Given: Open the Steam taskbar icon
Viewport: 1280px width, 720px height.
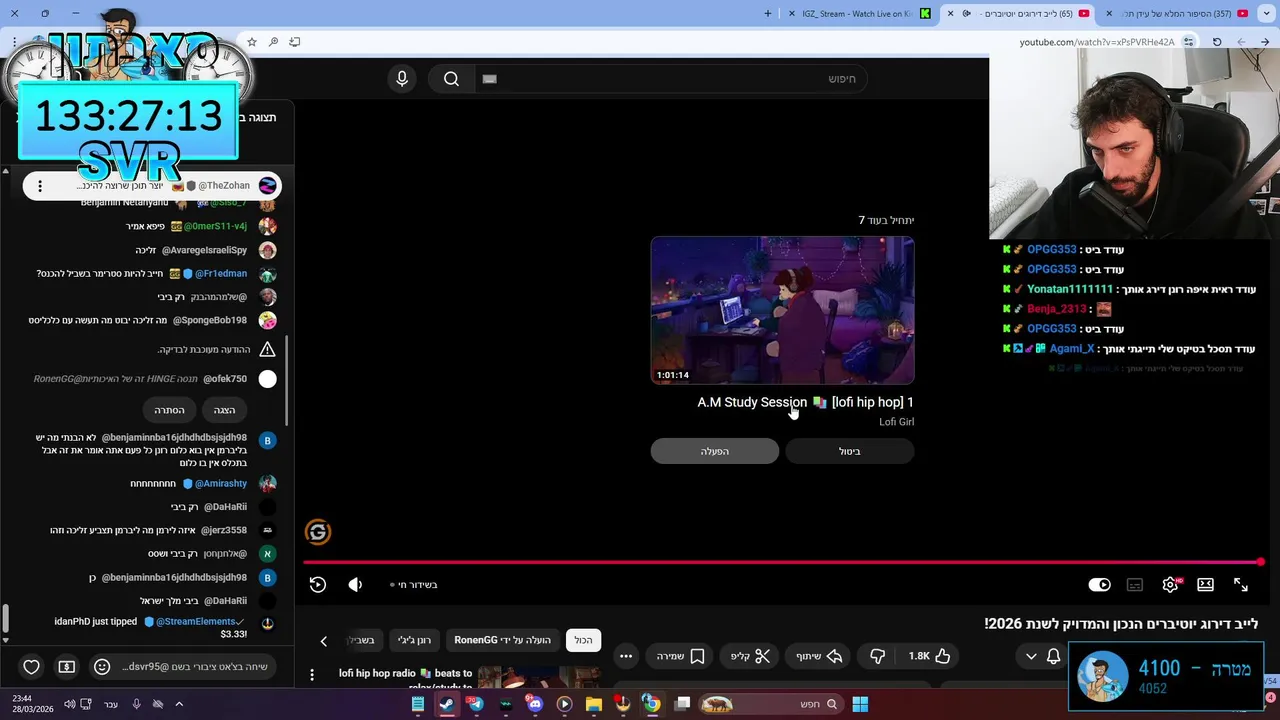Looking at the screenshot, I should (446, 704).
